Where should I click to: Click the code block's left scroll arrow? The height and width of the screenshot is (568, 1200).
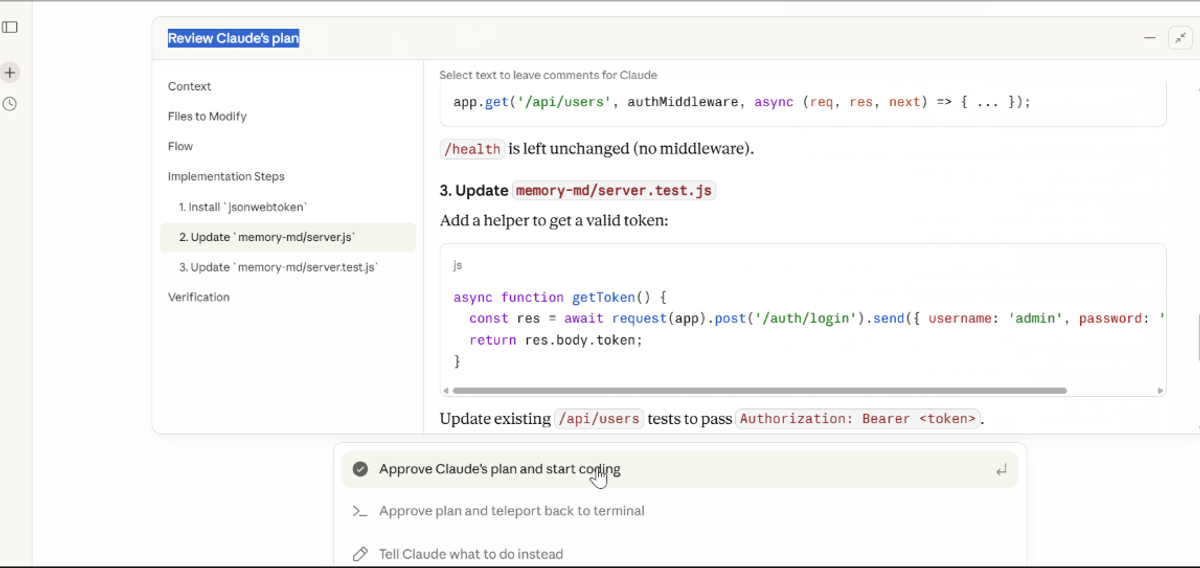click(446, 391)
